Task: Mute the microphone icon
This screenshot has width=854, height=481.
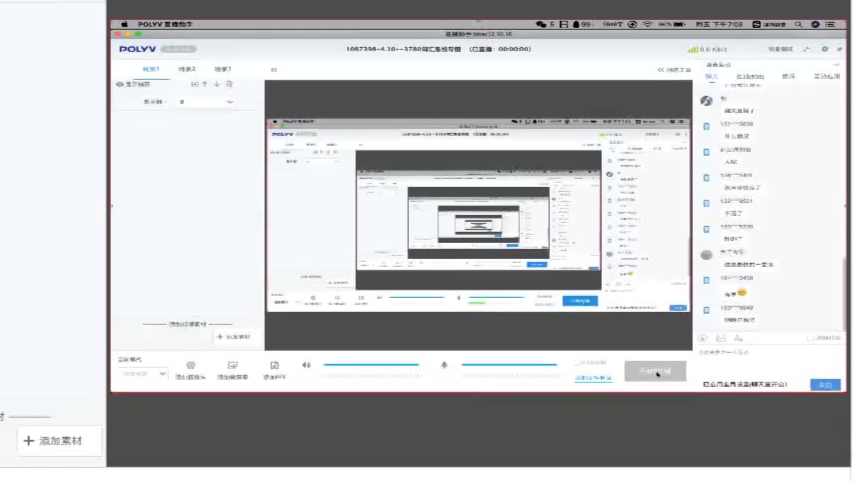Action: [x=444, y=365]
